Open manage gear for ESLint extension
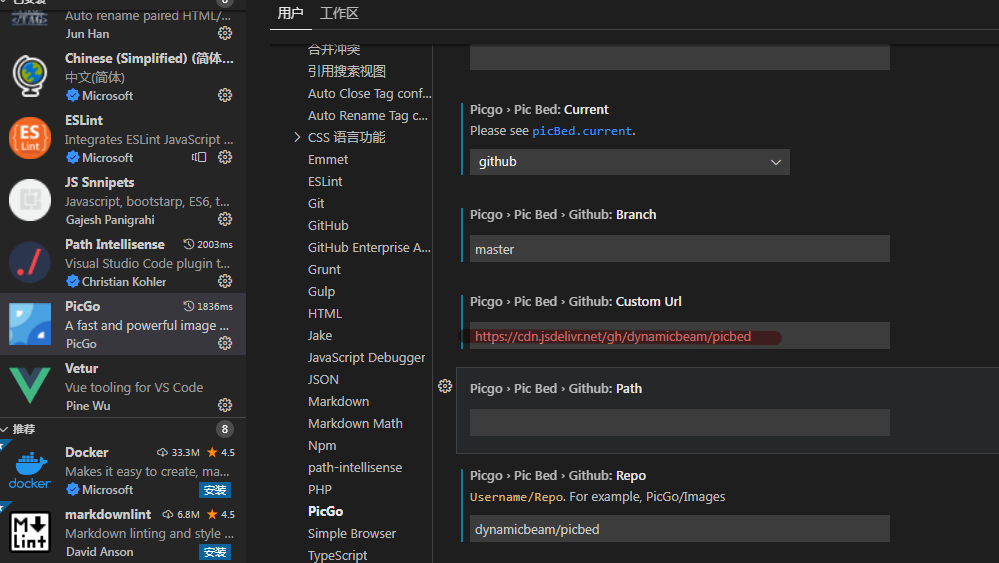Viewport: 999px width, 563px height. point(225,157)
